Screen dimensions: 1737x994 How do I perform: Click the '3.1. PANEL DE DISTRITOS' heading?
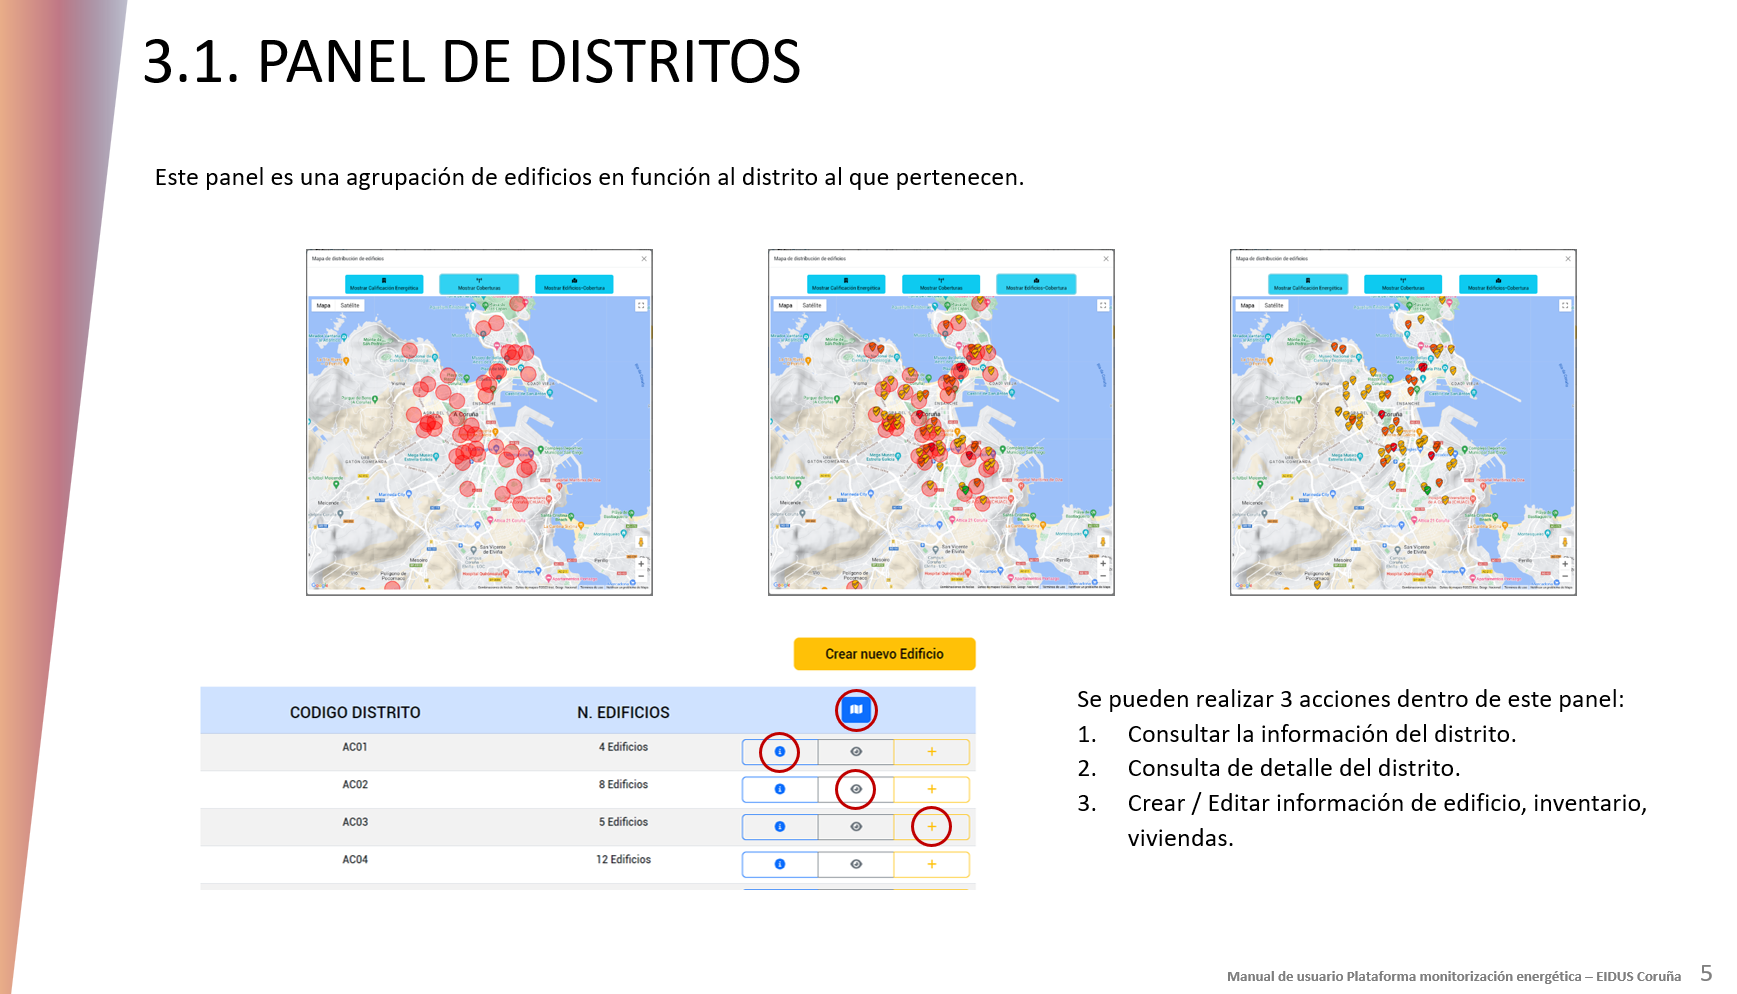pyautogui.click(x=472, y=61)
